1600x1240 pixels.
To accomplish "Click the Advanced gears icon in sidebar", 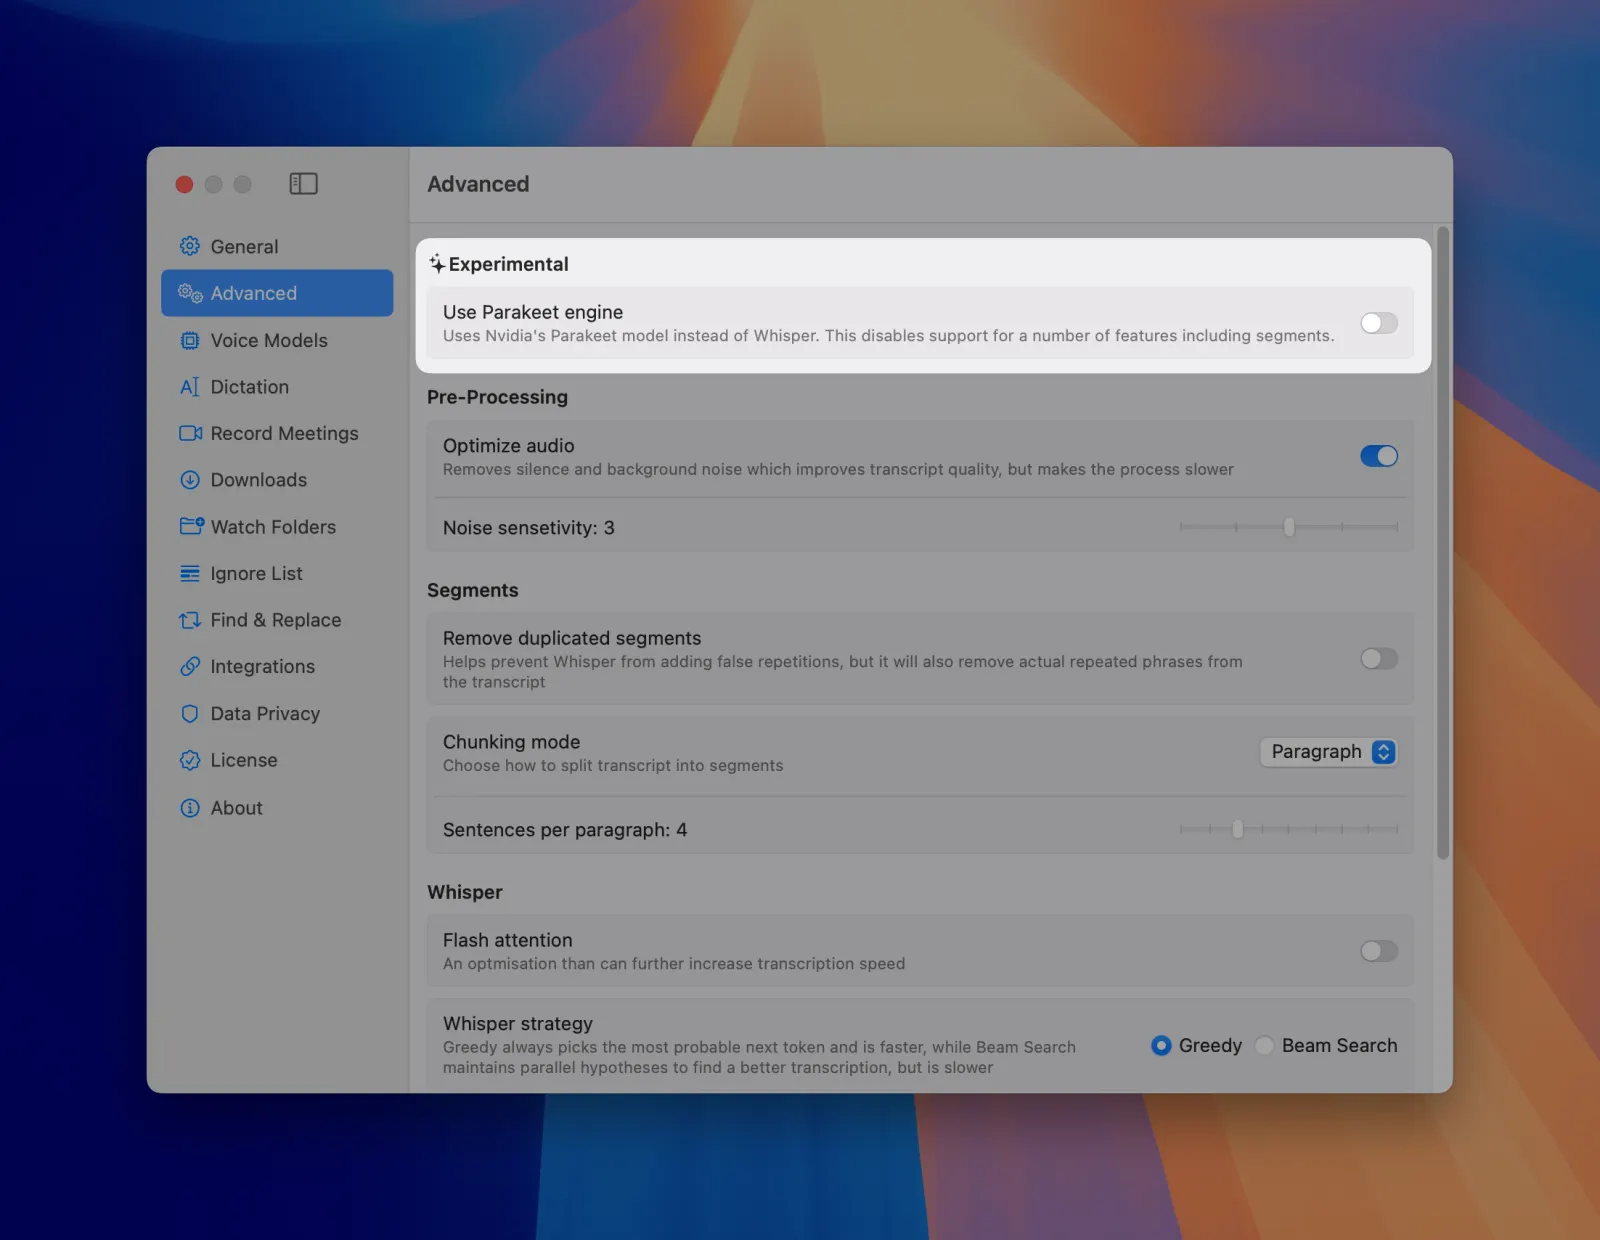I will (190, 293).
